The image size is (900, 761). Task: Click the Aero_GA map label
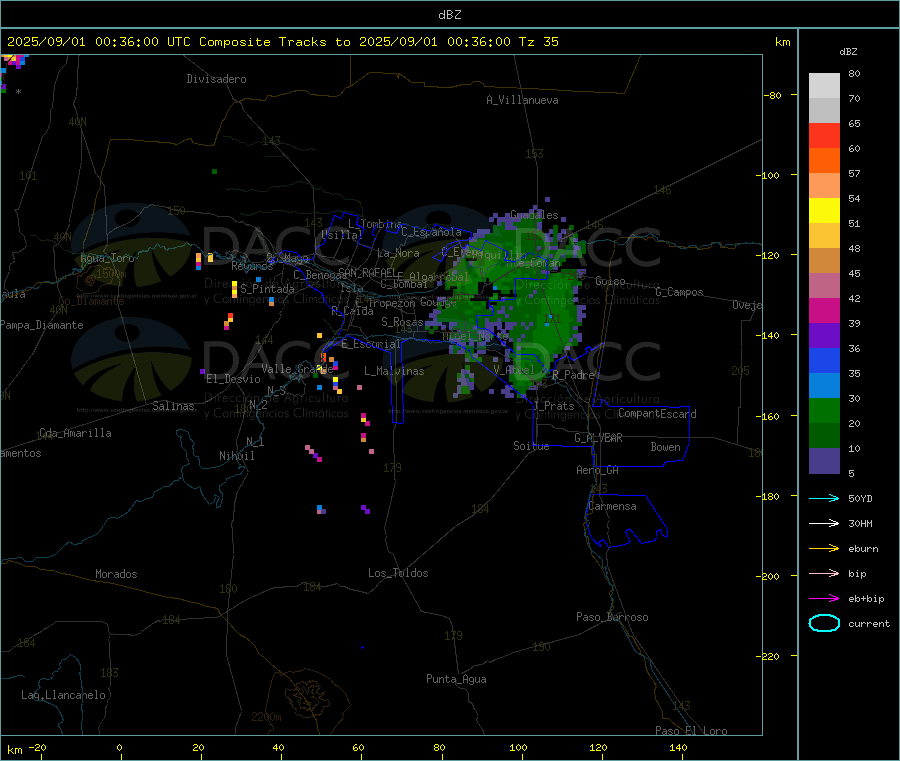tap(598, 470)
